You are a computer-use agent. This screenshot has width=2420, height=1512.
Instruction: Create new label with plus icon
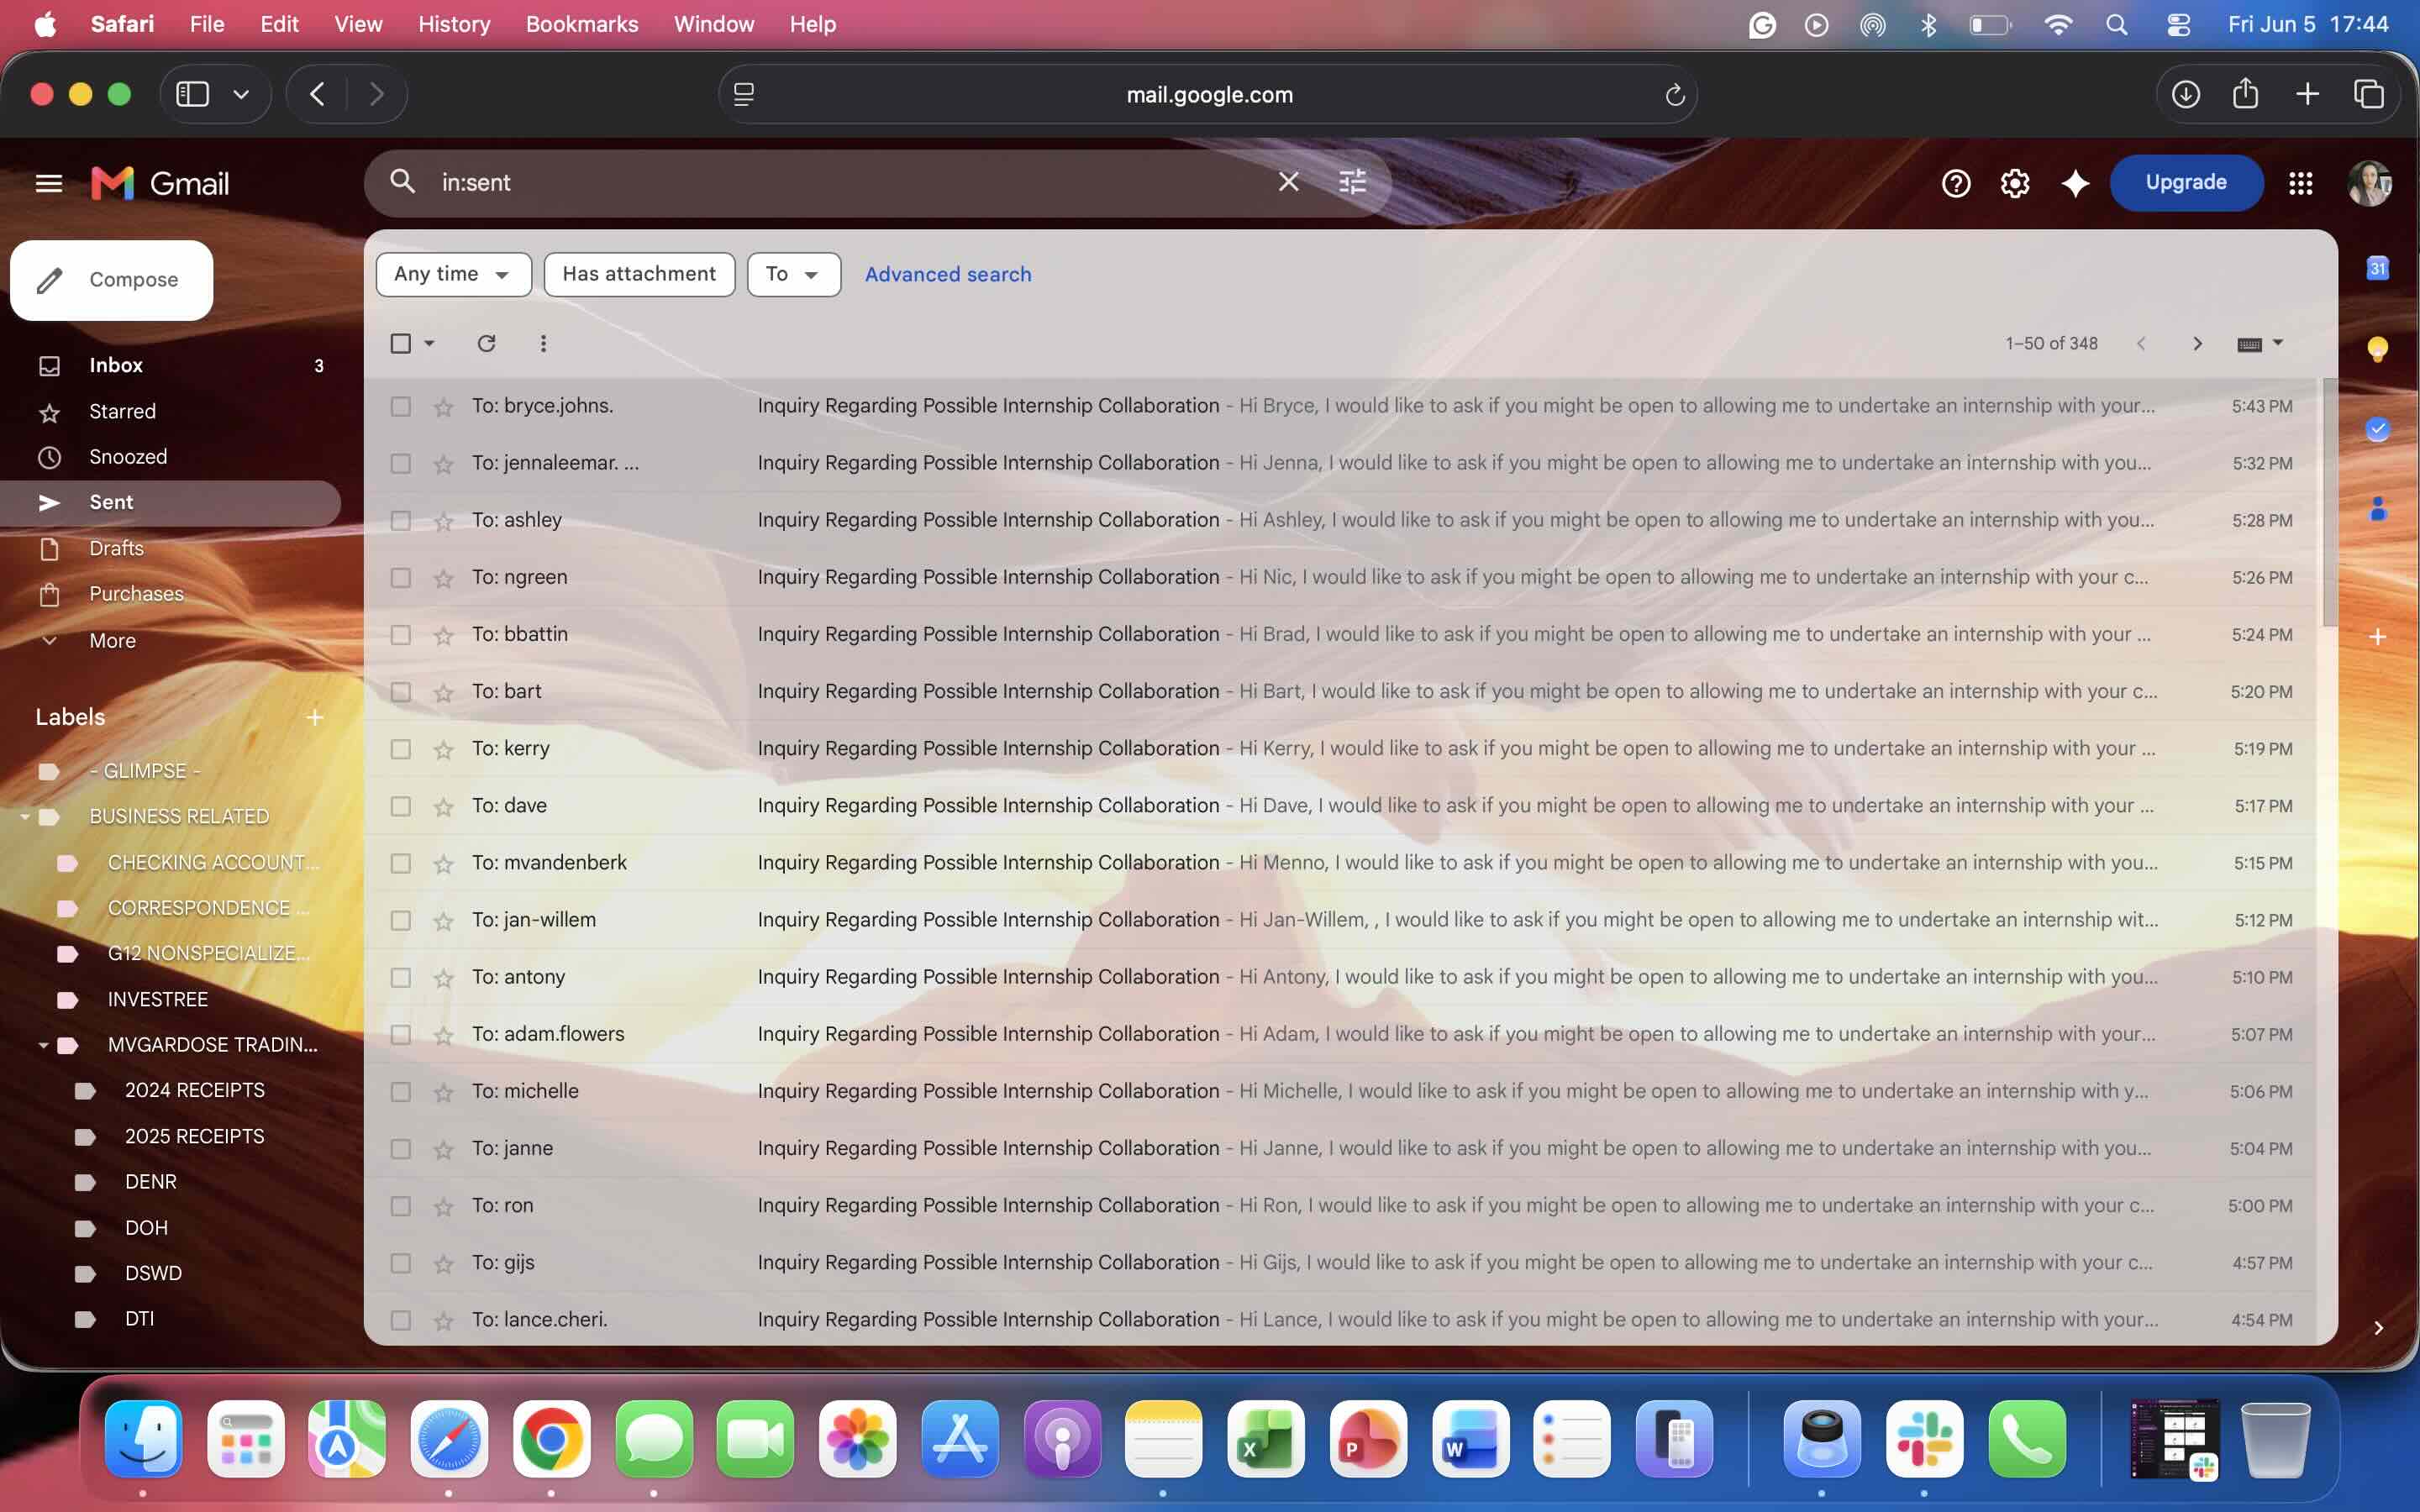(314, 717)
